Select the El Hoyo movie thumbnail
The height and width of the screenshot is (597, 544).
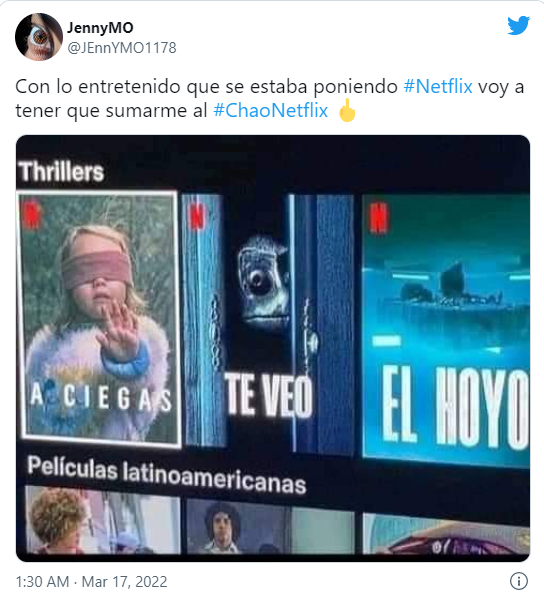pos(446,329)
